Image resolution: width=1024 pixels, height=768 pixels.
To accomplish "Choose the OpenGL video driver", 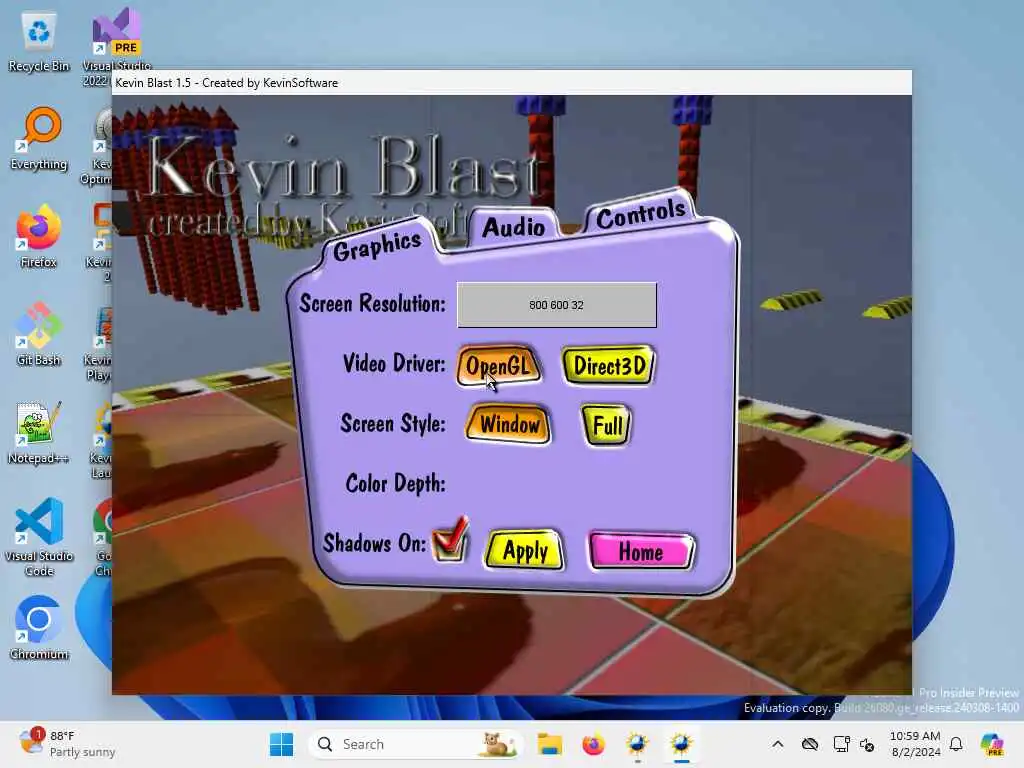I will (499, 366).
